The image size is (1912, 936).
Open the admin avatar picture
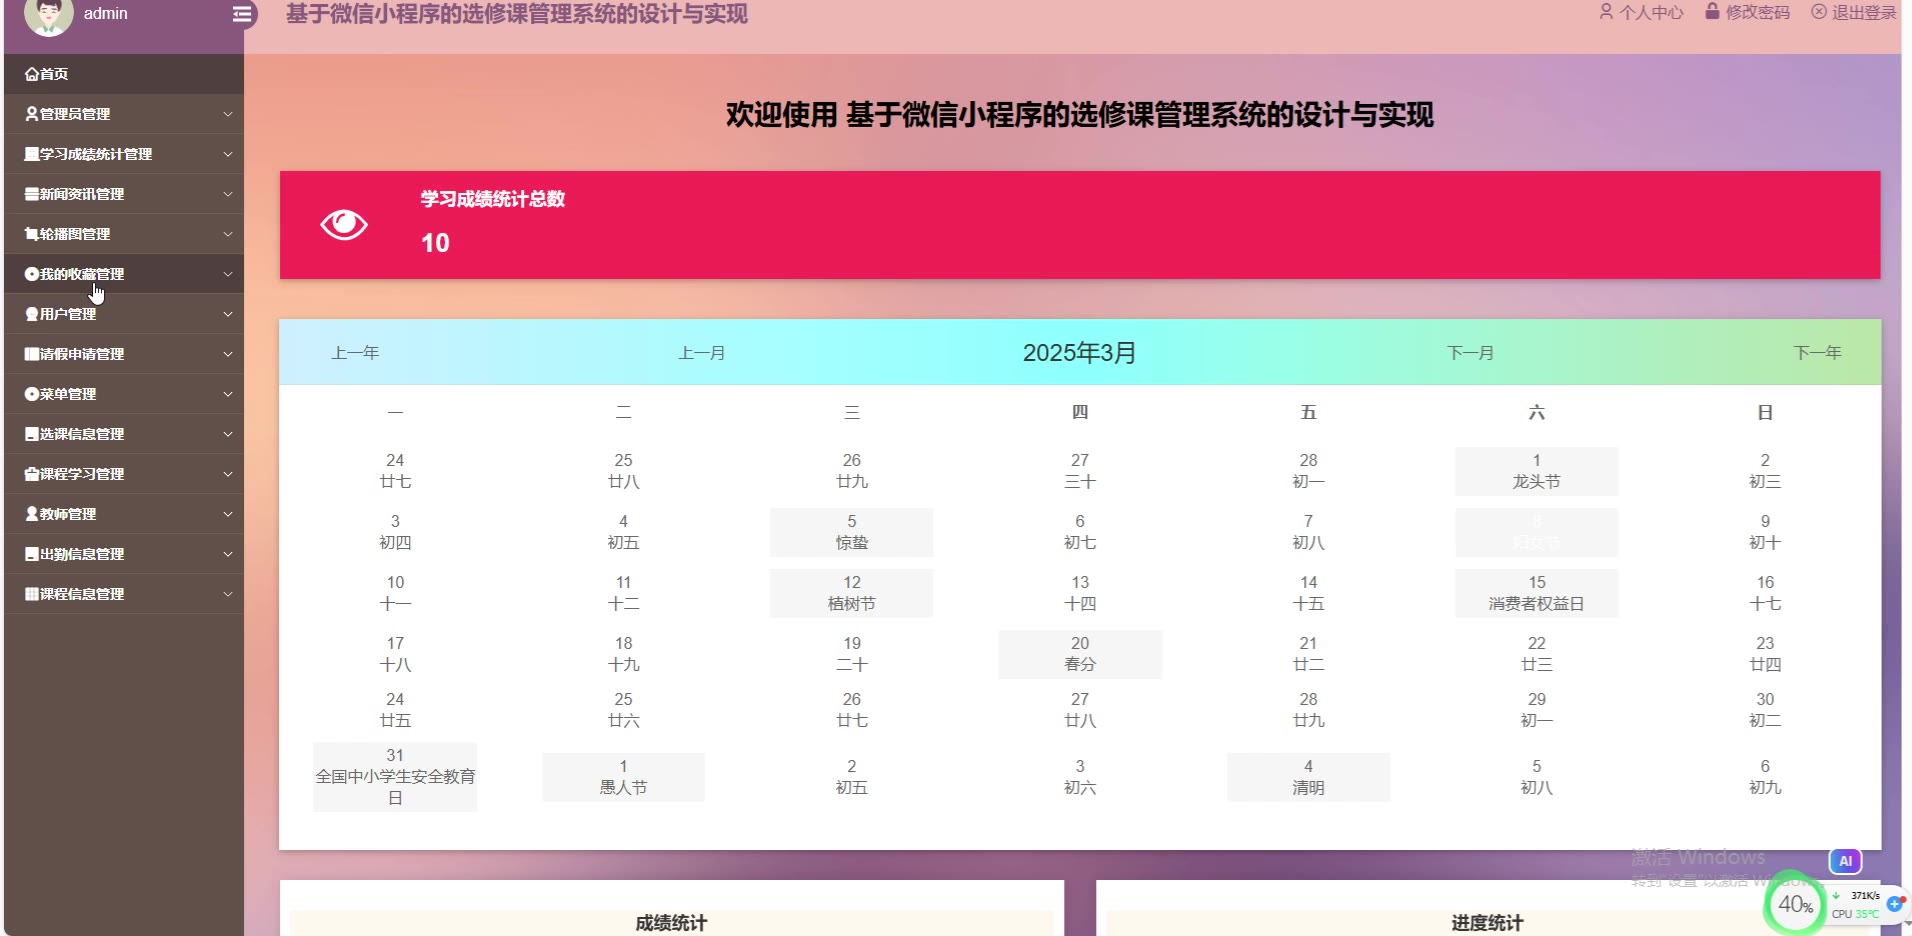click(48, 14)
